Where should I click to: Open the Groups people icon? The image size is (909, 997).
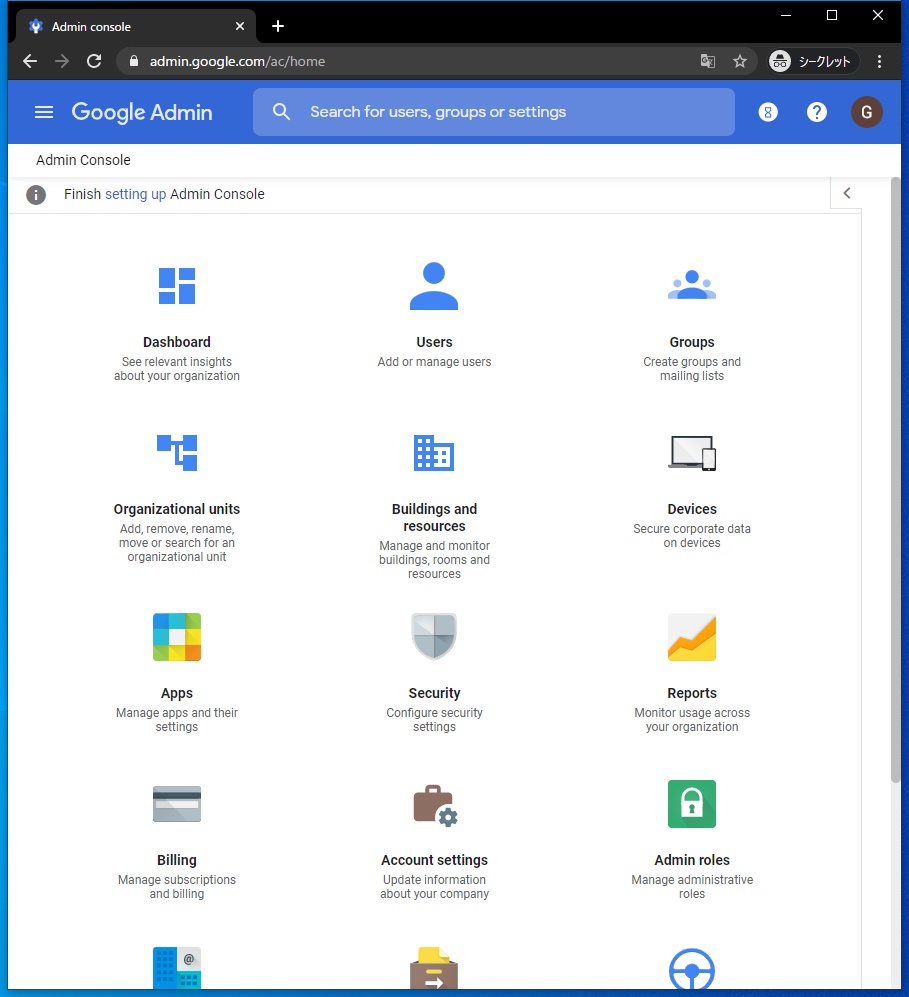692,285
